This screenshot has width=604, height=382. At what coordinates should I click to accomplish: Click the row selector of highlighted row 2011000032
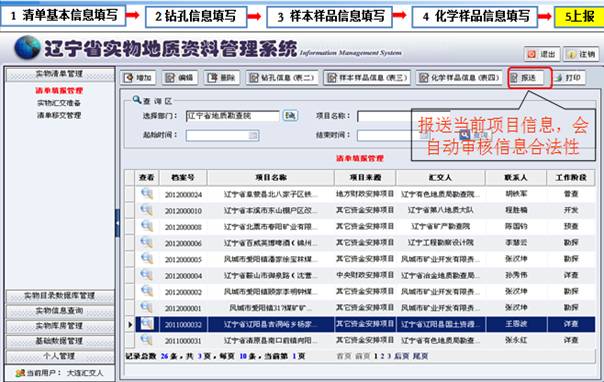pos(130,324)
